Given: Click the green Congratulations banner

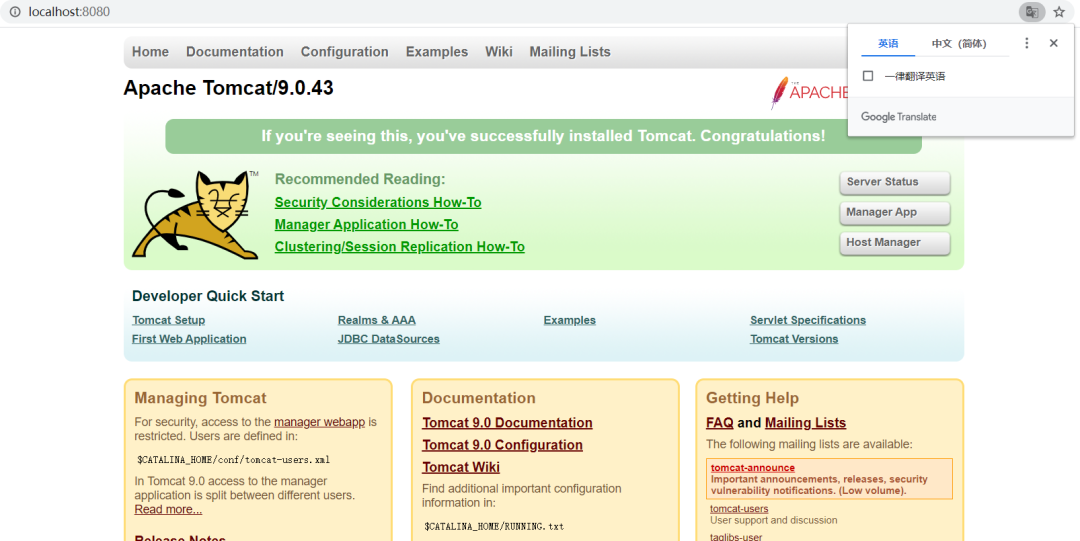Looking at the screenshot, I should (x=543, y=136).
